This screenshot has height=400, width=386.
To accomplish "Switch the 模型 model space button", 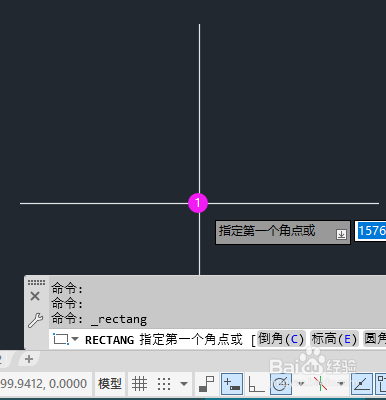I will (110, 384).
